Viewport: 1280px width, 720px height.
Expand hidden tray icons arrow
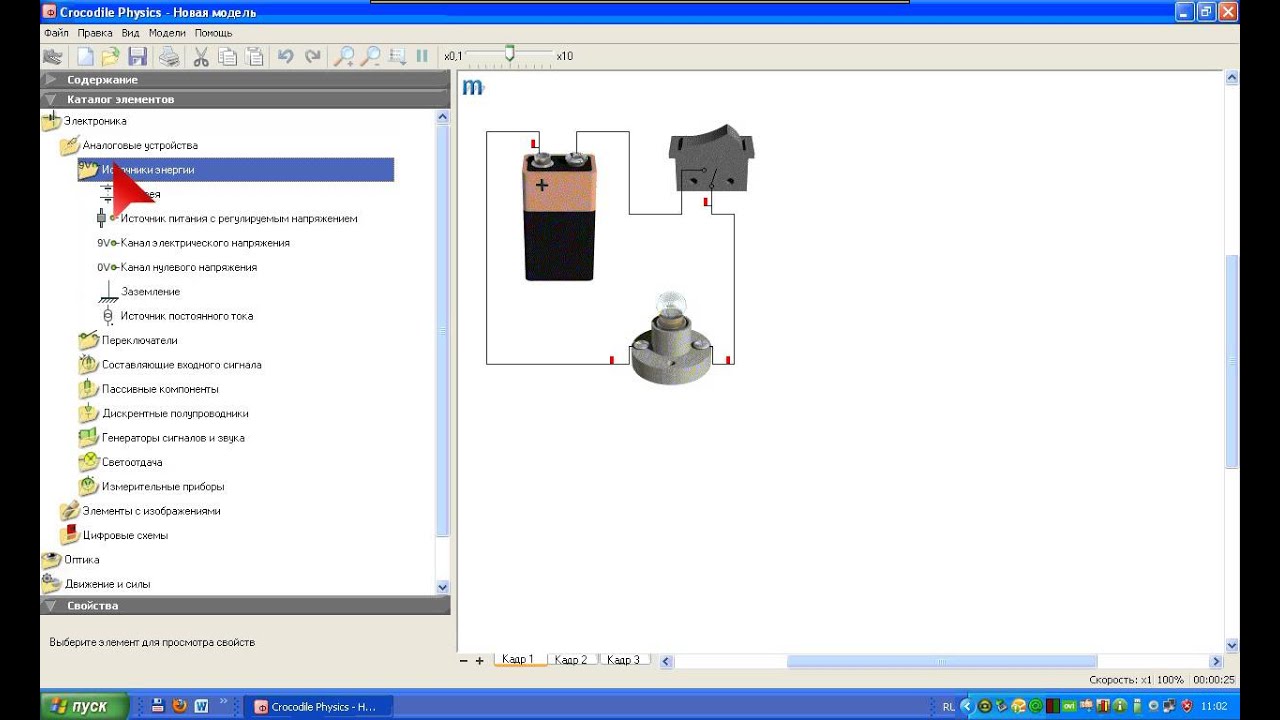[x=965, y=707]
